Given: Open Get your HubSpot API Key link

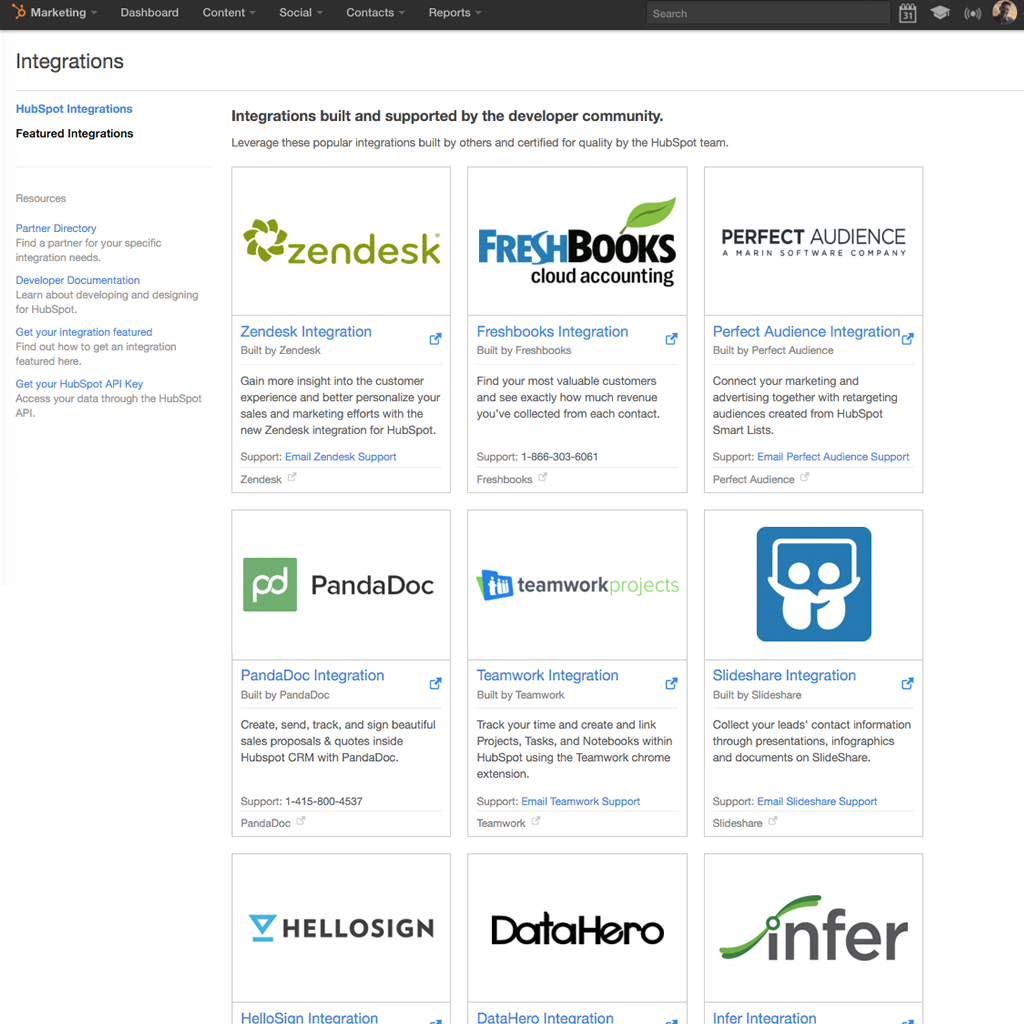Looking at the screenshot, I should [x=79, y=384].
